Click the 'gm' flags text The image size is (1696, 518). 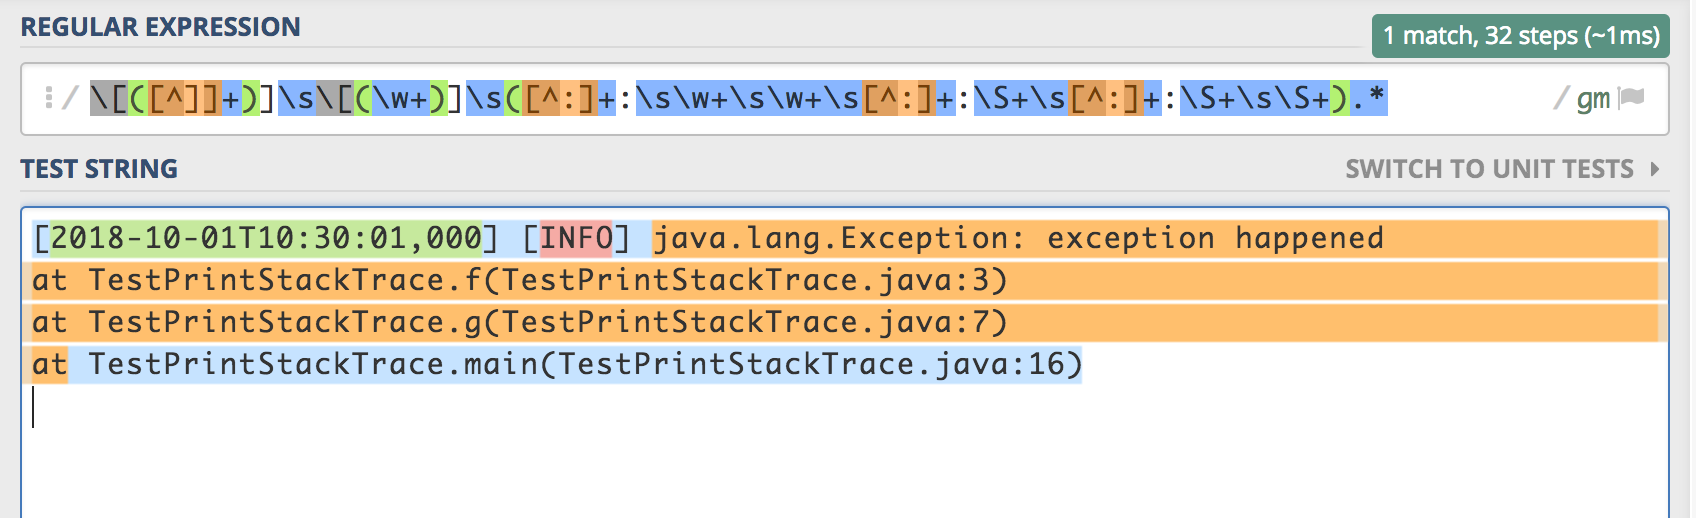pos(1593,99)
